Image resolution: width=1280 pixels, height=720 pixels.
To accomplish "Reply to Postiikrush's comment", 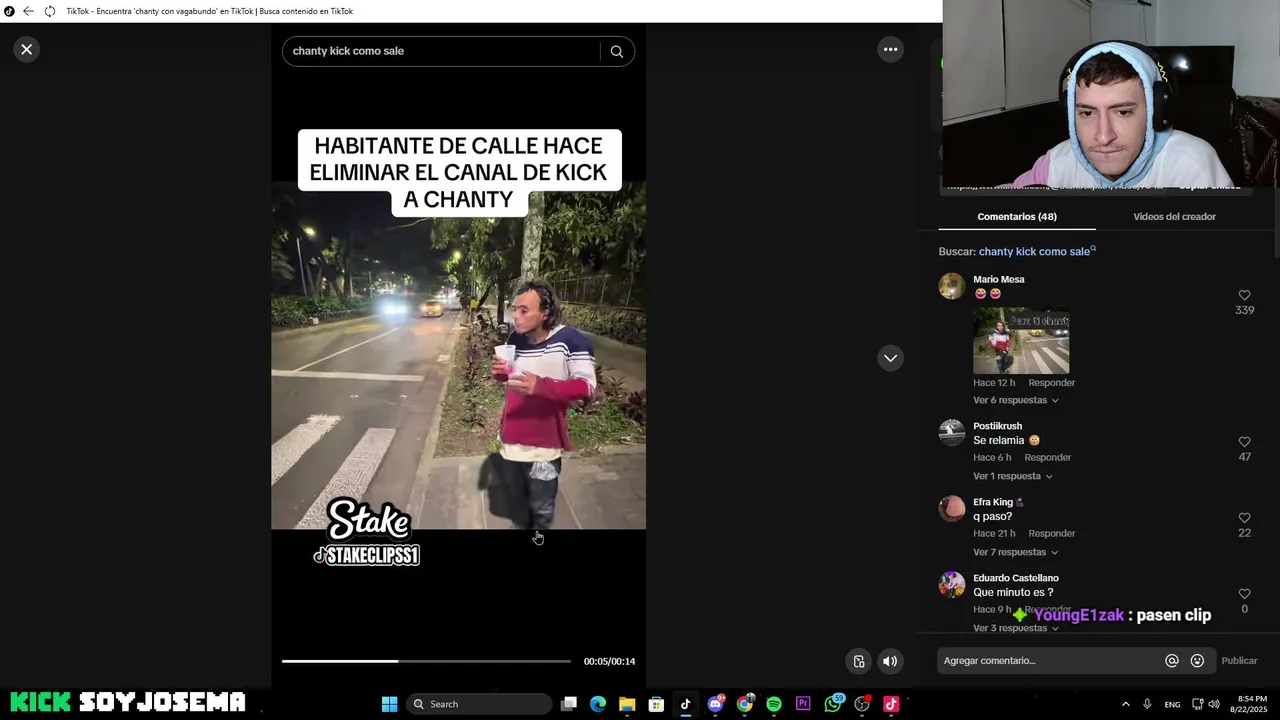I will point(1047,457).
